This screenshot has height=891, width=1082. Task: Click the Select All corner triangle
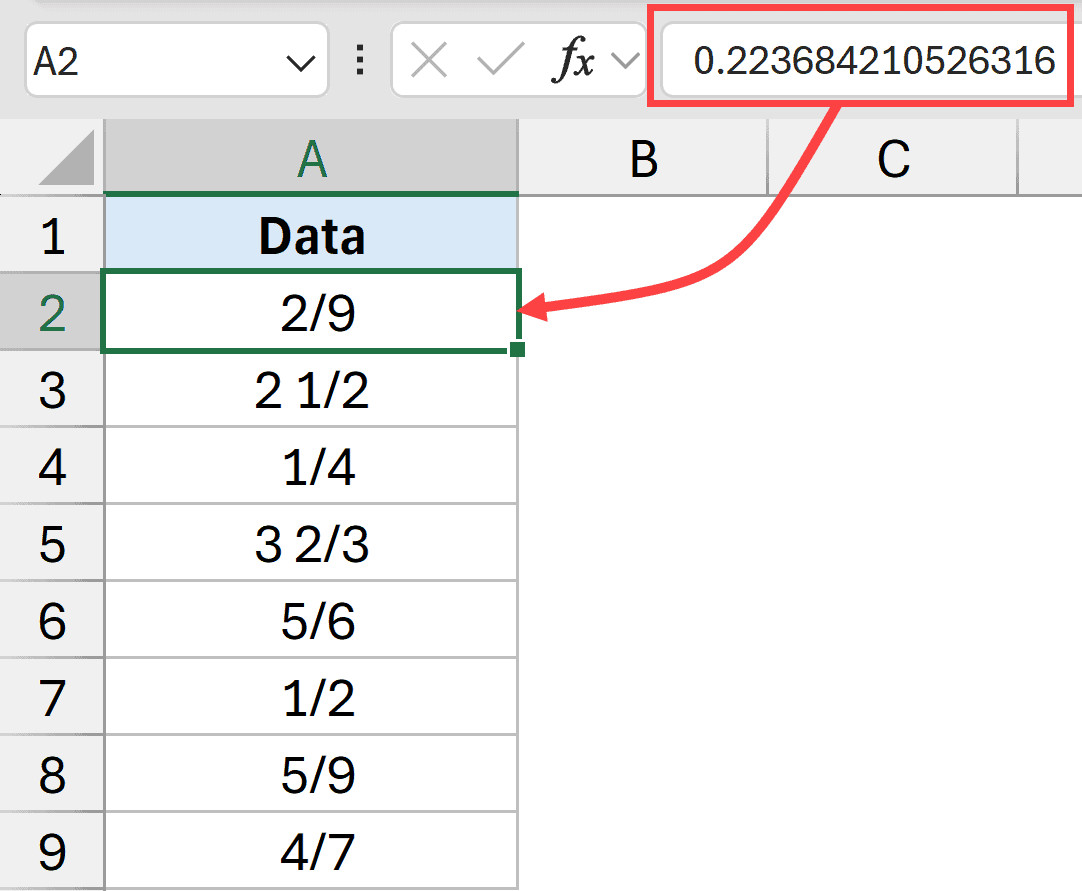(x=68, y=160)
